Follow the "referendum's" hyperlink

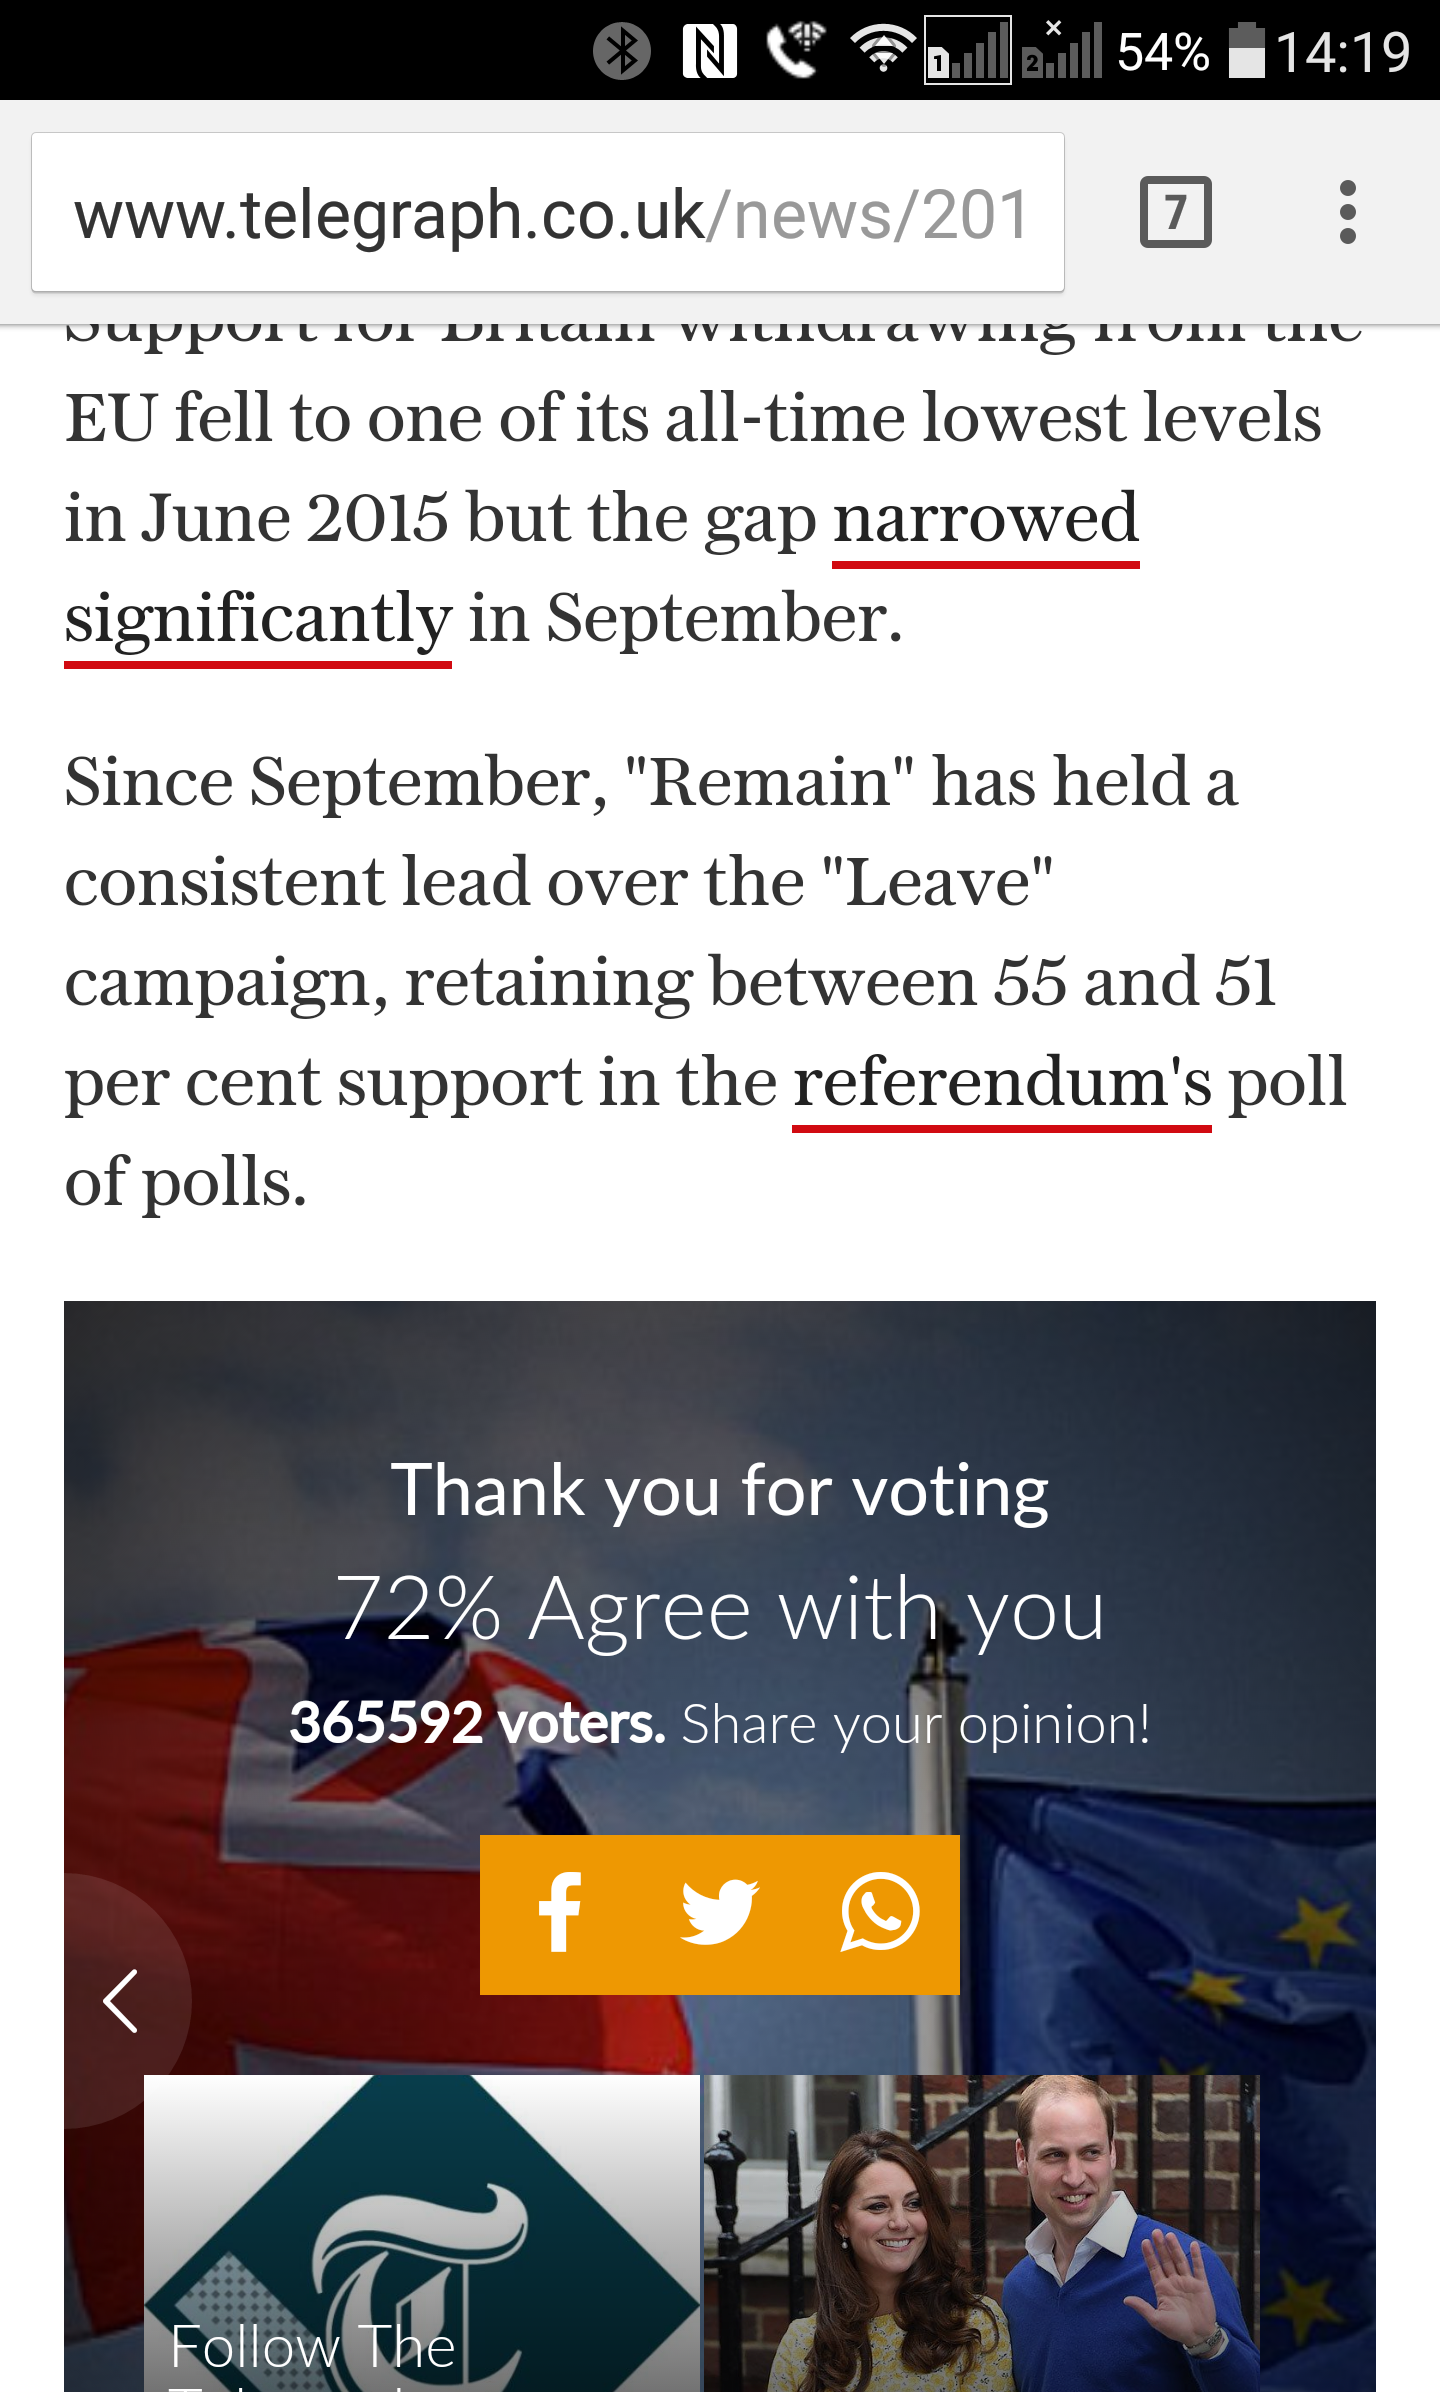(x=1001, y=1083)
